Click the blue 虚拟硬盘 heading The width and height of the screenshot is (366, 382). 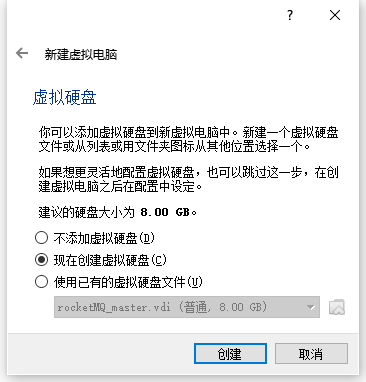(x=65, y=97)
